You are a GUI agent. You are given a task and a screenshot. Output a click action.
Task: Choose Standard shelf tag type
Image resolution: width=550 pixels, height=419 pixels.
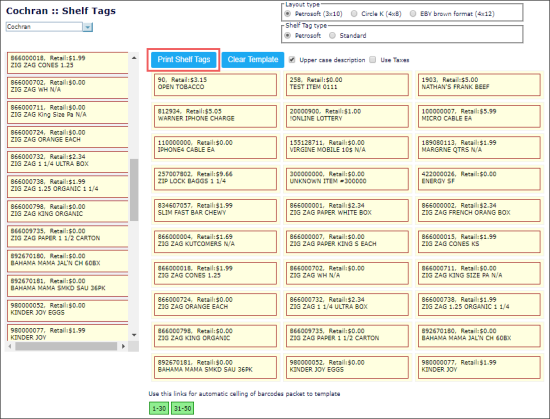click(x=332, y=35)
